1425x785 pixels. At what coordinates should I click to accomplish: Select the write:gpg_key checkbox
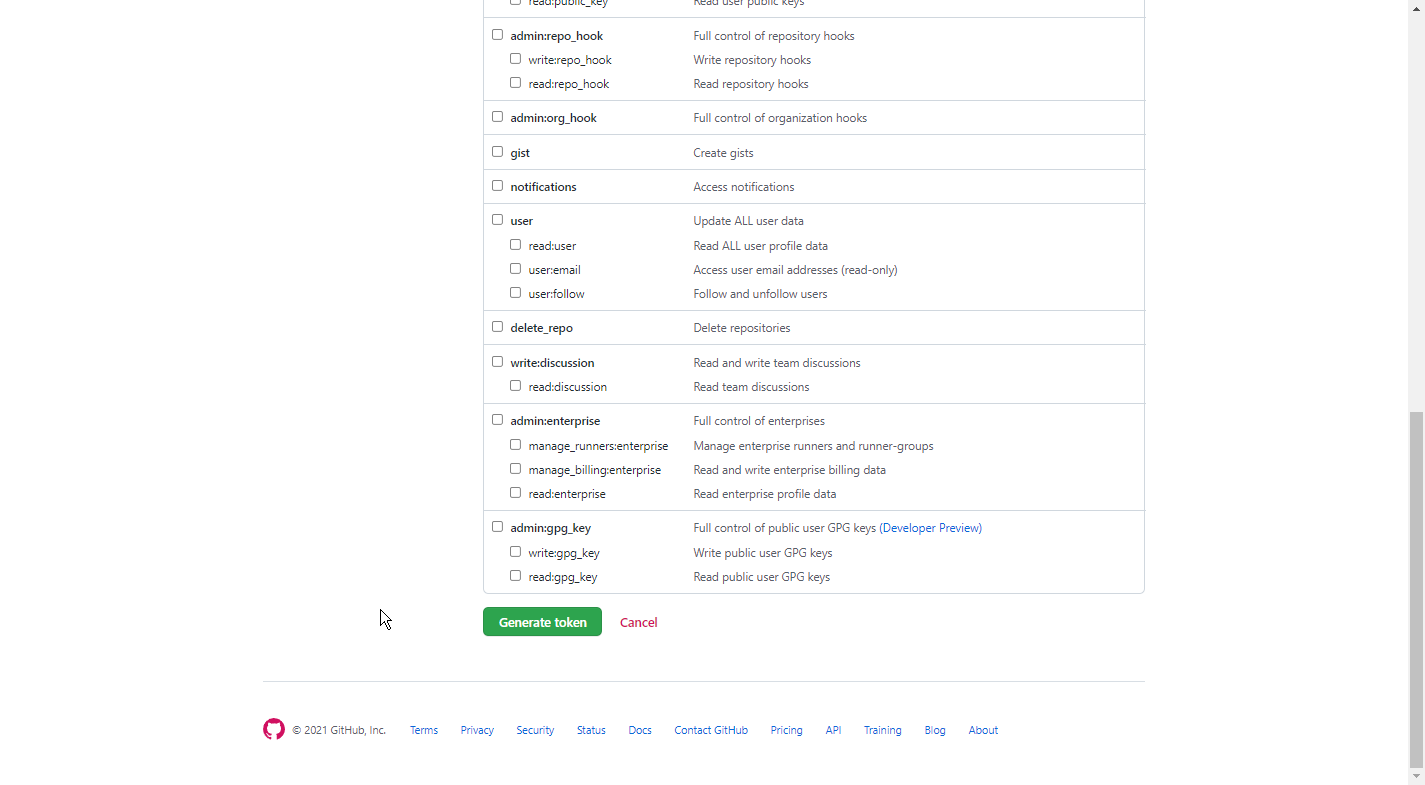point(515,552)
